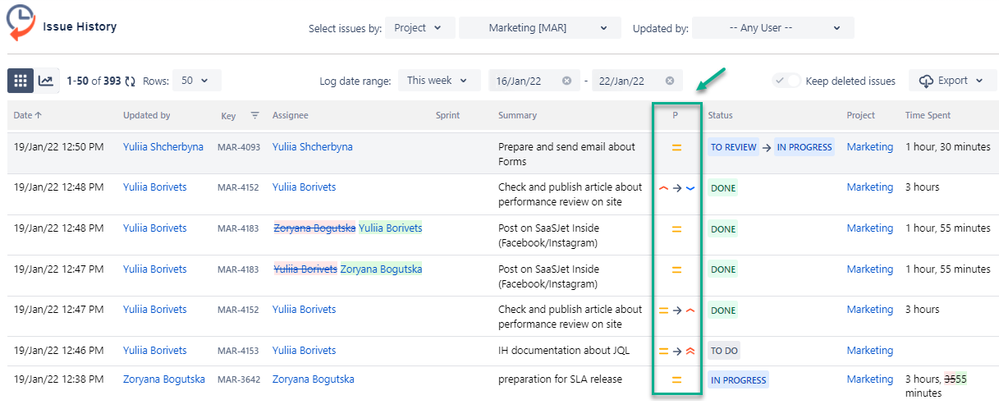This screenshot has width=999, height=401.
Task: Click summary 'Prepare and send email about Forms'
Action: pyautogui.click(x=566, y=154)
